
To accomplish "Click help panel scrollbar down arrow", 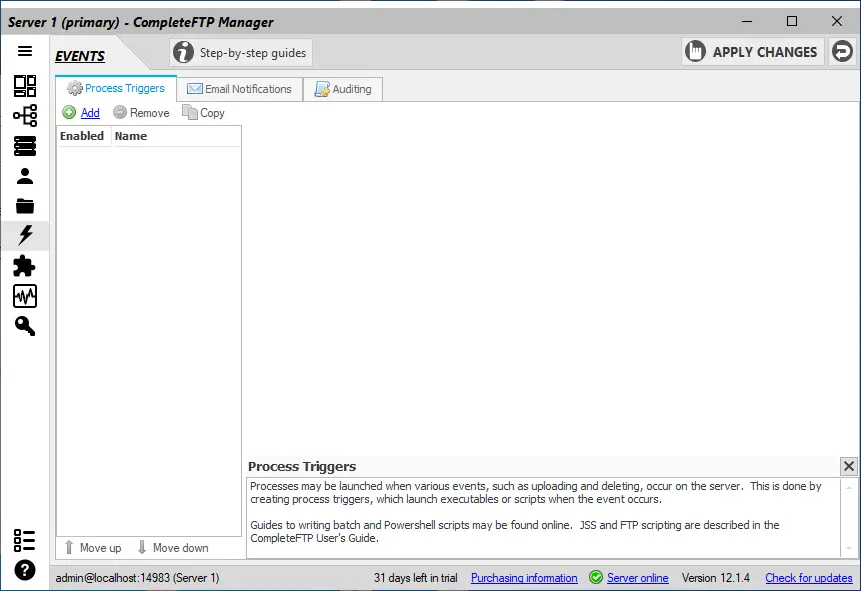I will [849, 548].
